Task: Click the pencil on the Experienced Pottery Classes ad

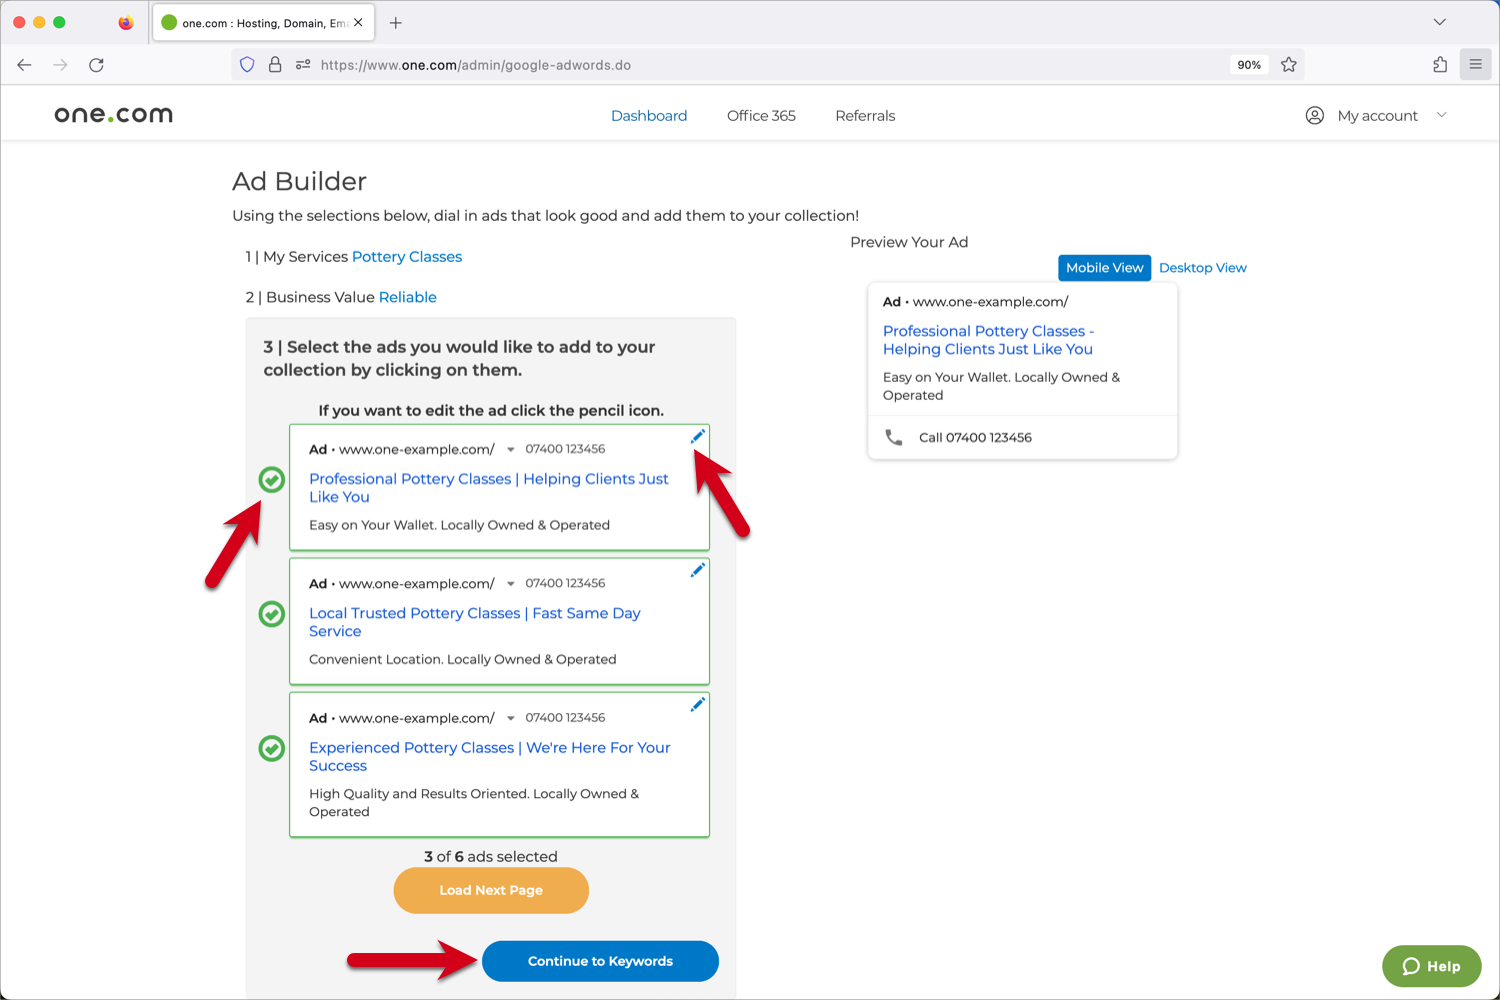Action: [697, 704]
